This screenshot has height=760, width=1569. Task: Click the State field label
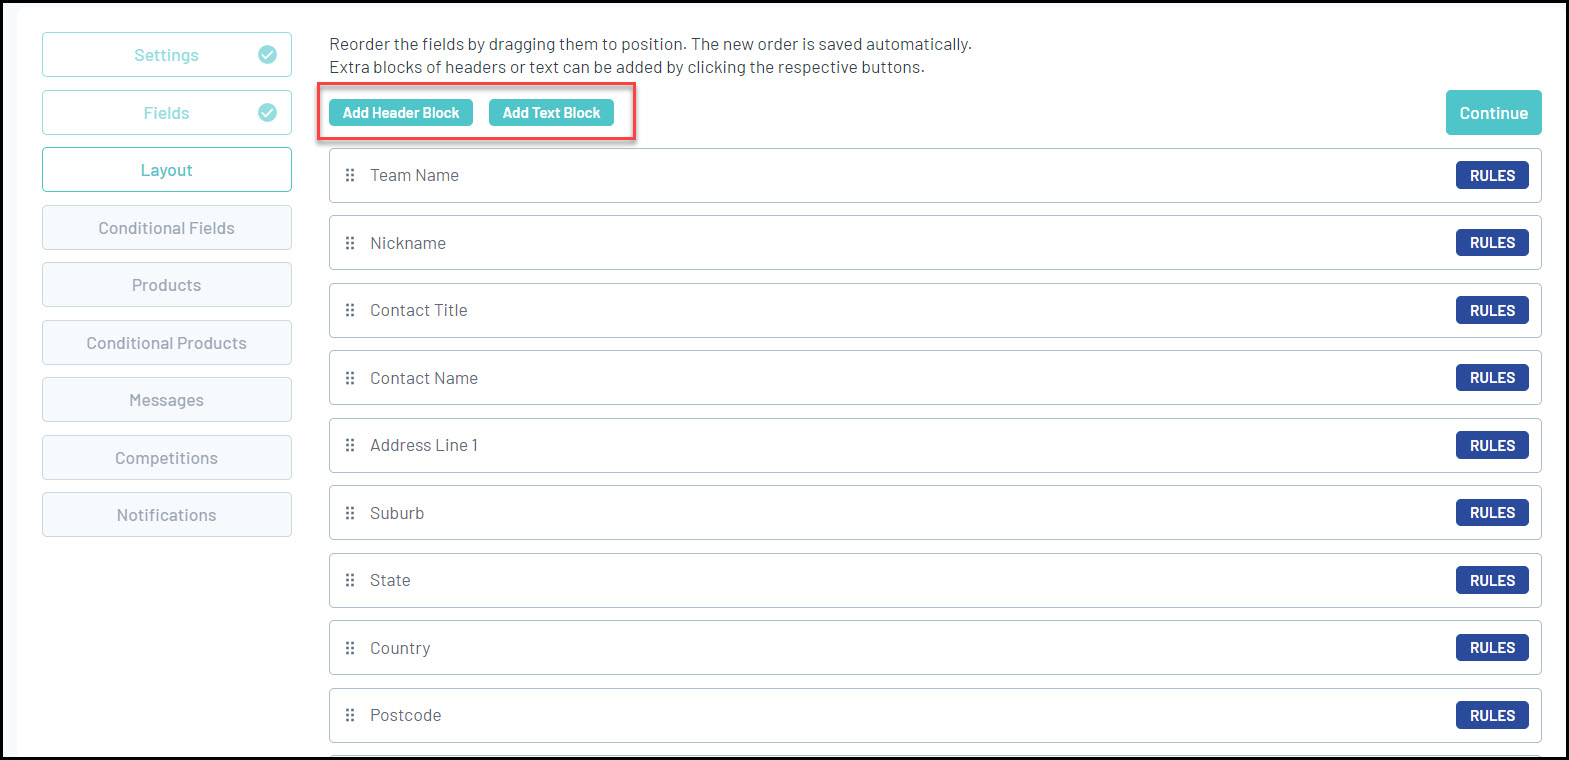point(390,580)
